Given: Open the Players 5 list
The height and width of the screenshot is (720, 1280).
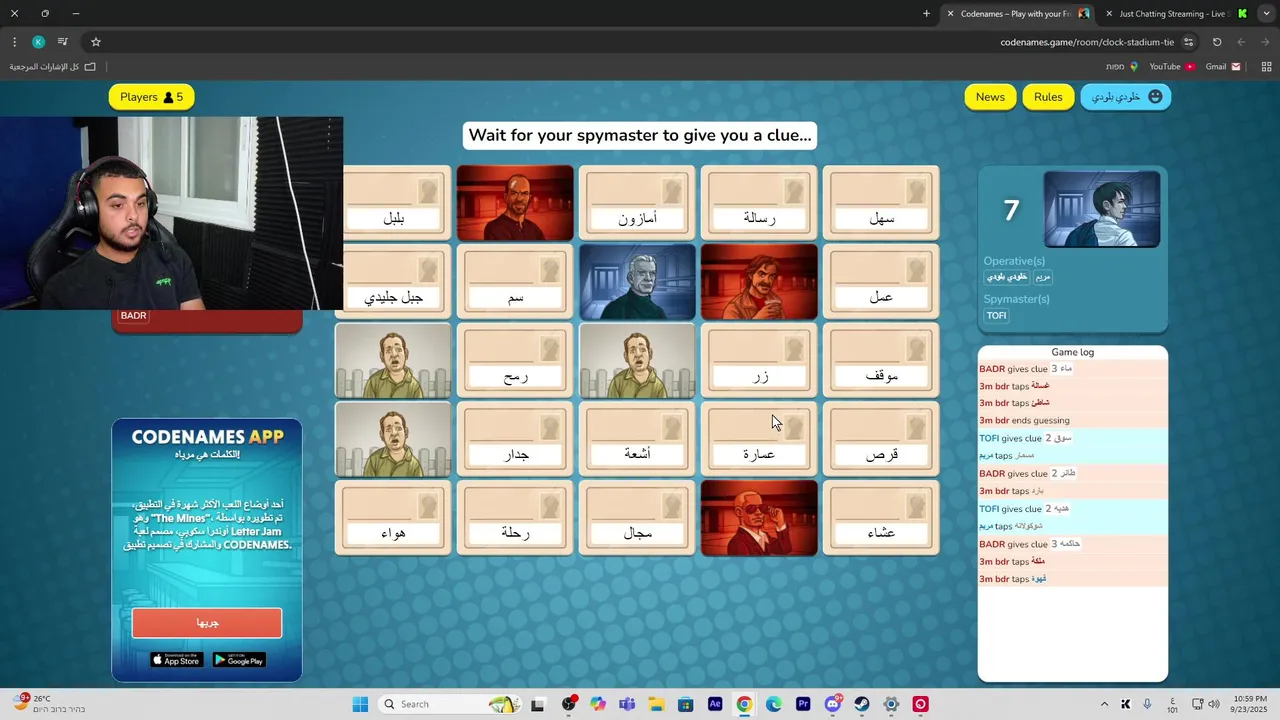Looking at the screenshot, I should pos(152,97).
